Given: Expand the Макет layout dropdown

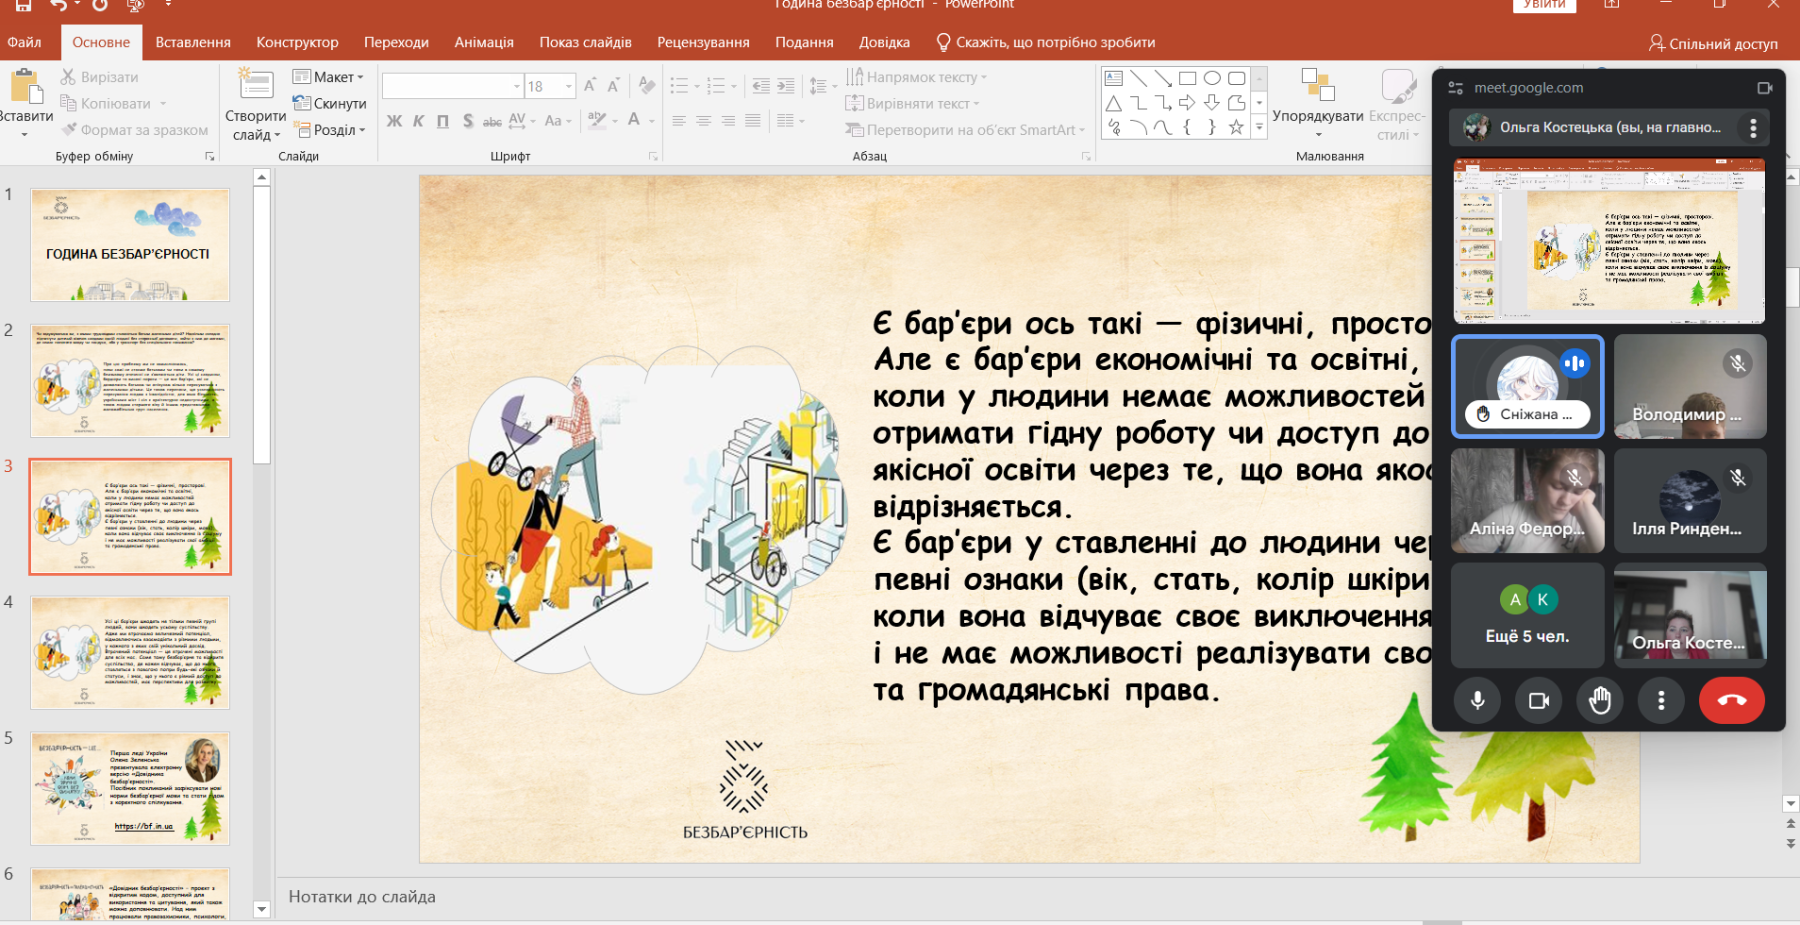Looking at the screenshot, I should click(328, 77).
